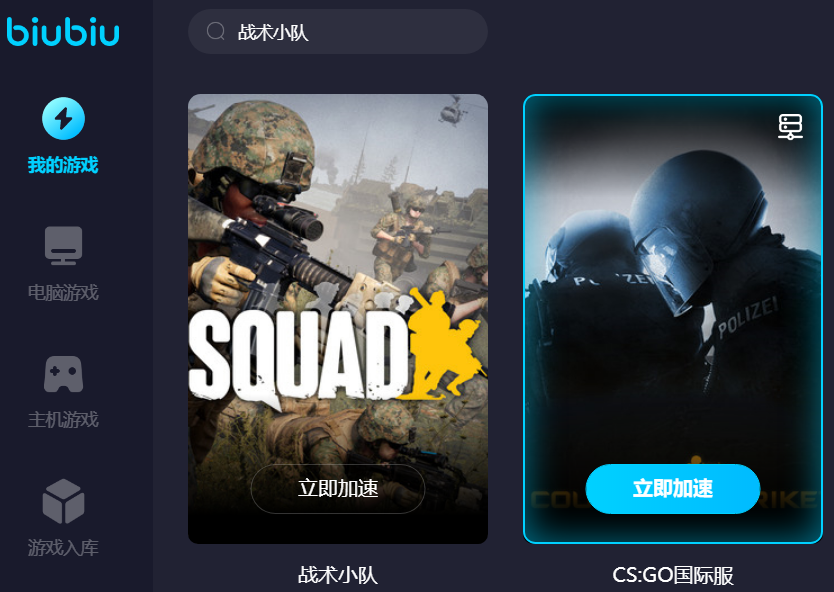Open the 电脑游戏 section label
This screenshot has height=592, width=834.
click(x=63, y=293)
